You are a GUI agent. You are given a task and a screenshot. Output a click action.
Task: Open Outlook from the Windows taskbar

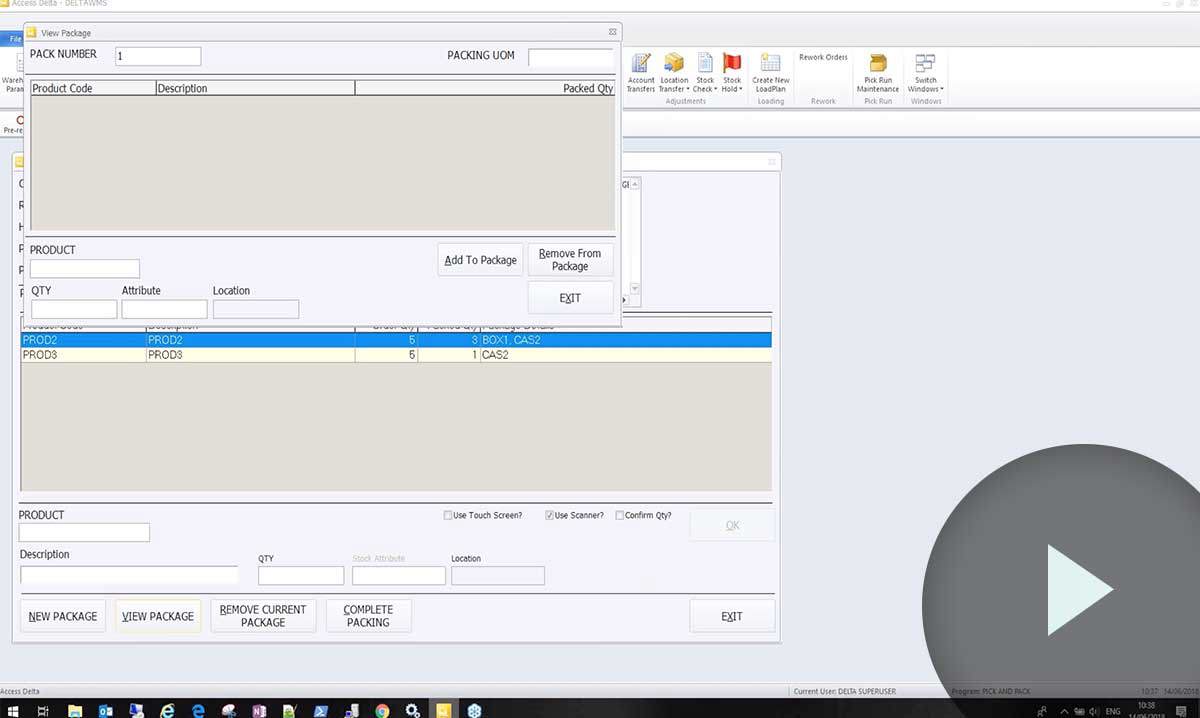(105, 710)
